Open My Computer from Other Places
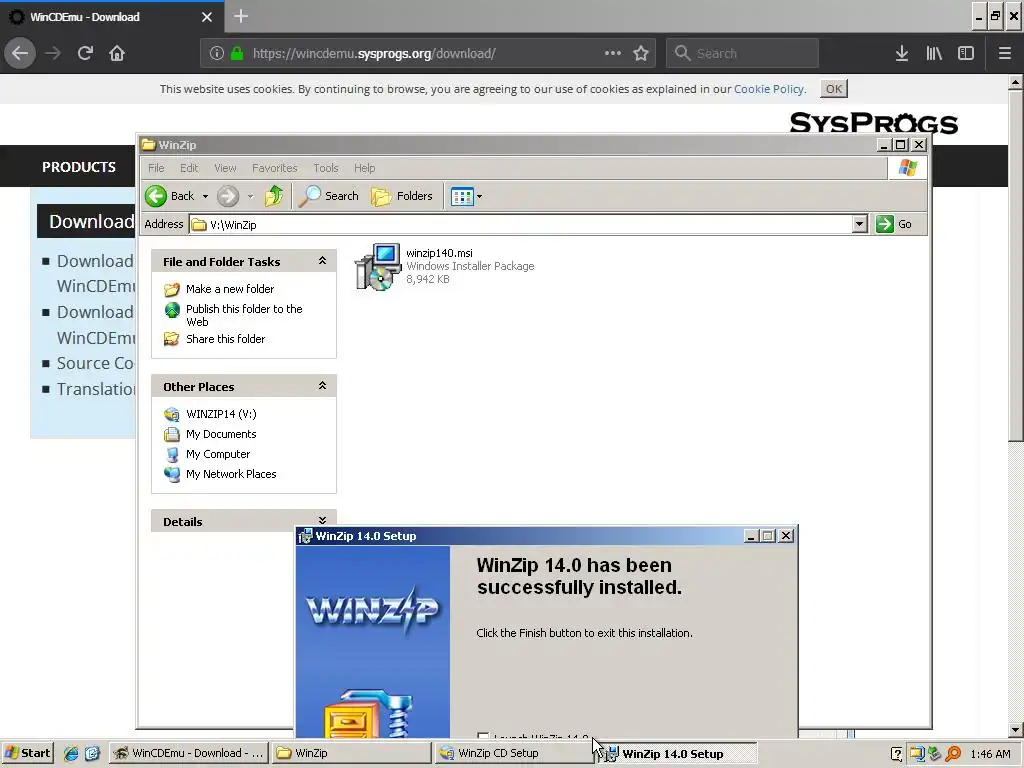The height and width of the screenshot is (768, 1024). (x=217, y=454)
